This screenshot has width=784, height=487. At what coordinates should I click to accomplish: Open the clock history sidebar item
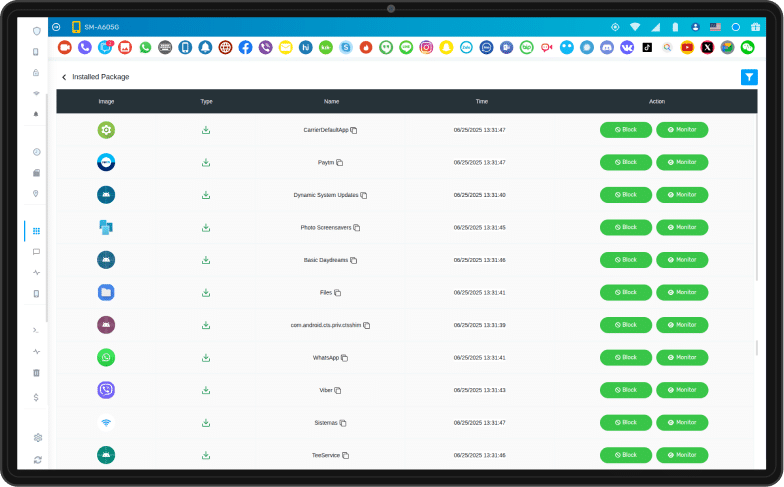click(36, 152)
